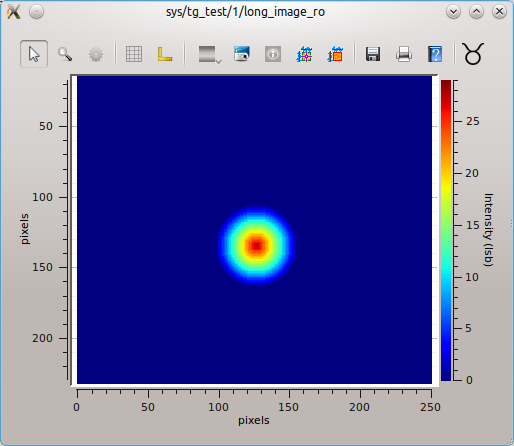Screen dimensions: 514x446
Task: Print the plot with printer icon
Action: pyautogui.click(x=404, y=54)
